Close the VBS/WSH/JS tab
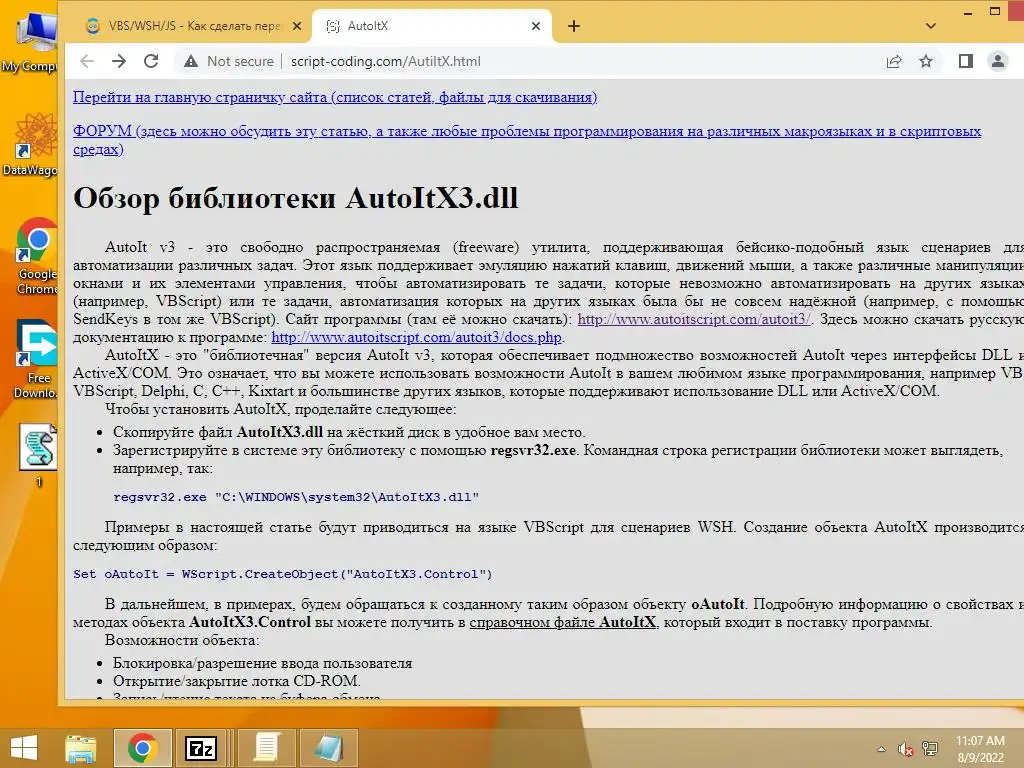 tap(296, 26)
